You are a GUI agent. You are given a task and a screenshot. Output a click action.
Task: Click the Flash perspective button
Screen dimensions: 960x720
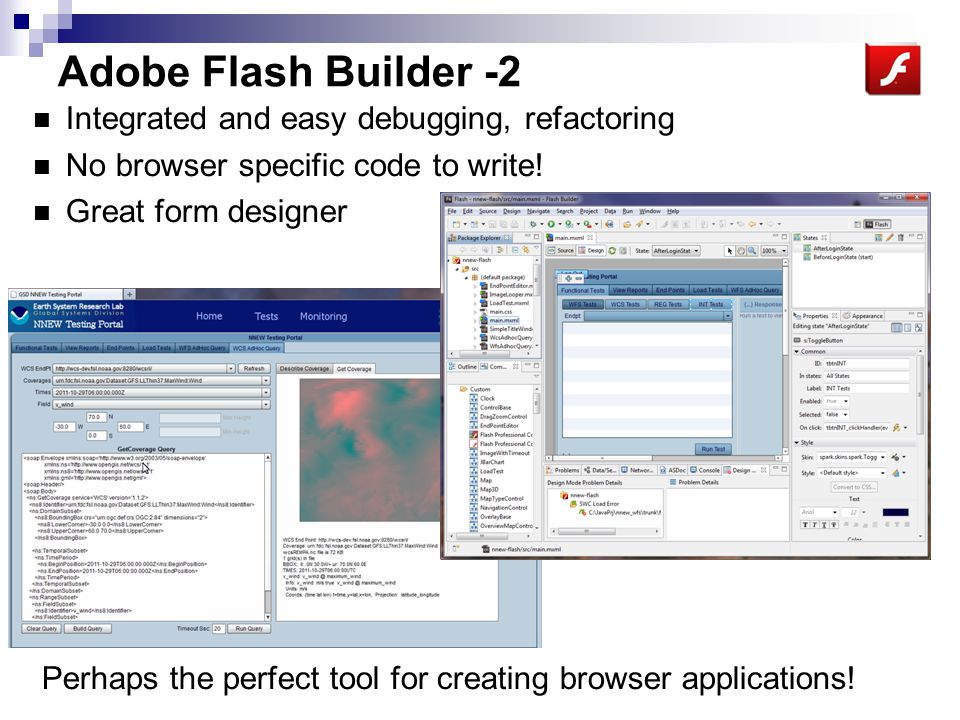point(877,224)
